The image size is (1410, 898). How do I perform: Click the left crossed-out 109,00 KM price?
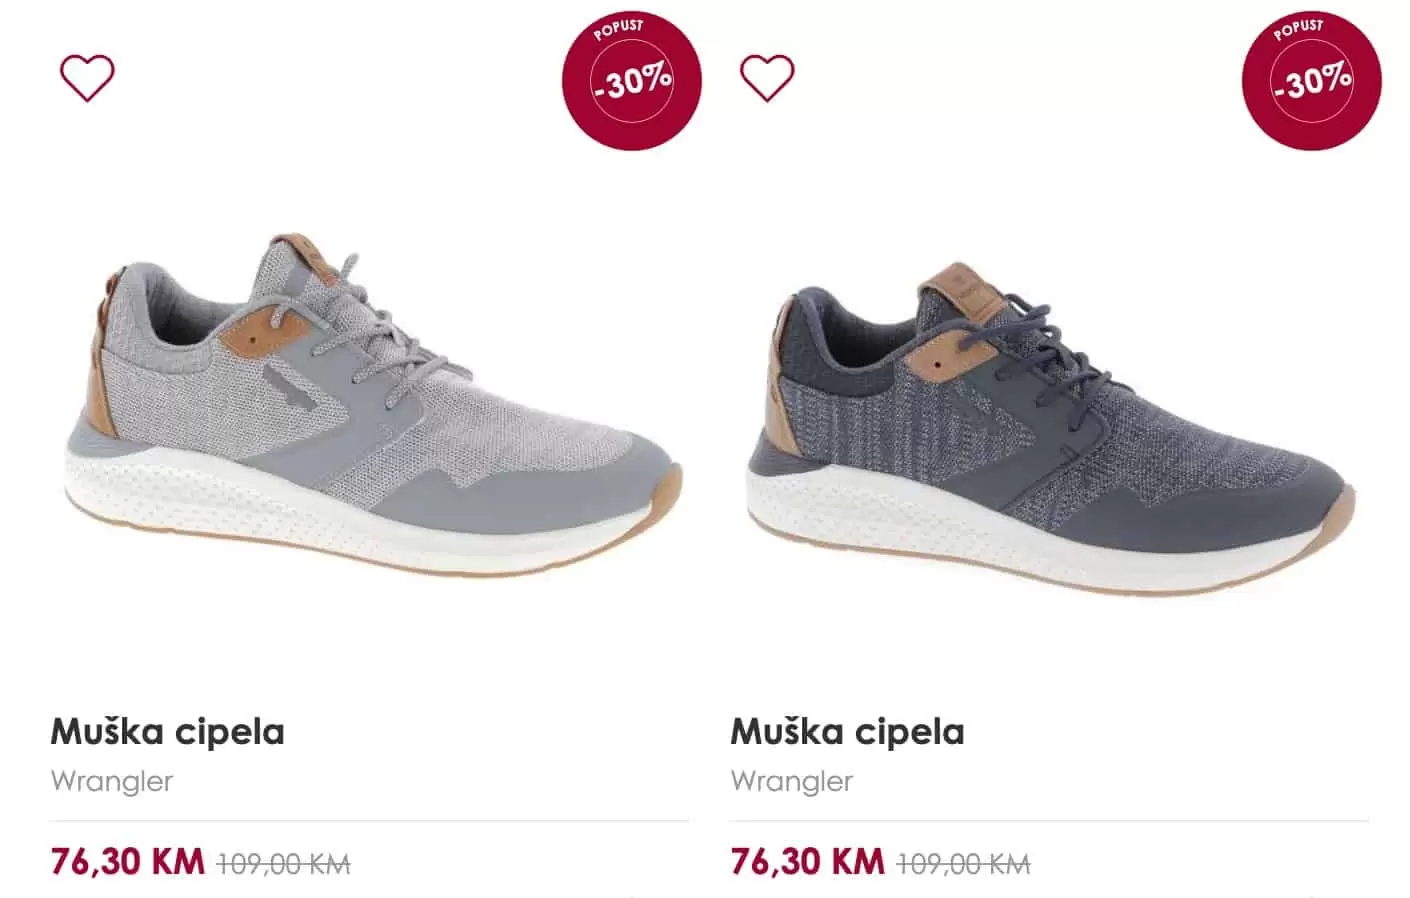(283, 863)
